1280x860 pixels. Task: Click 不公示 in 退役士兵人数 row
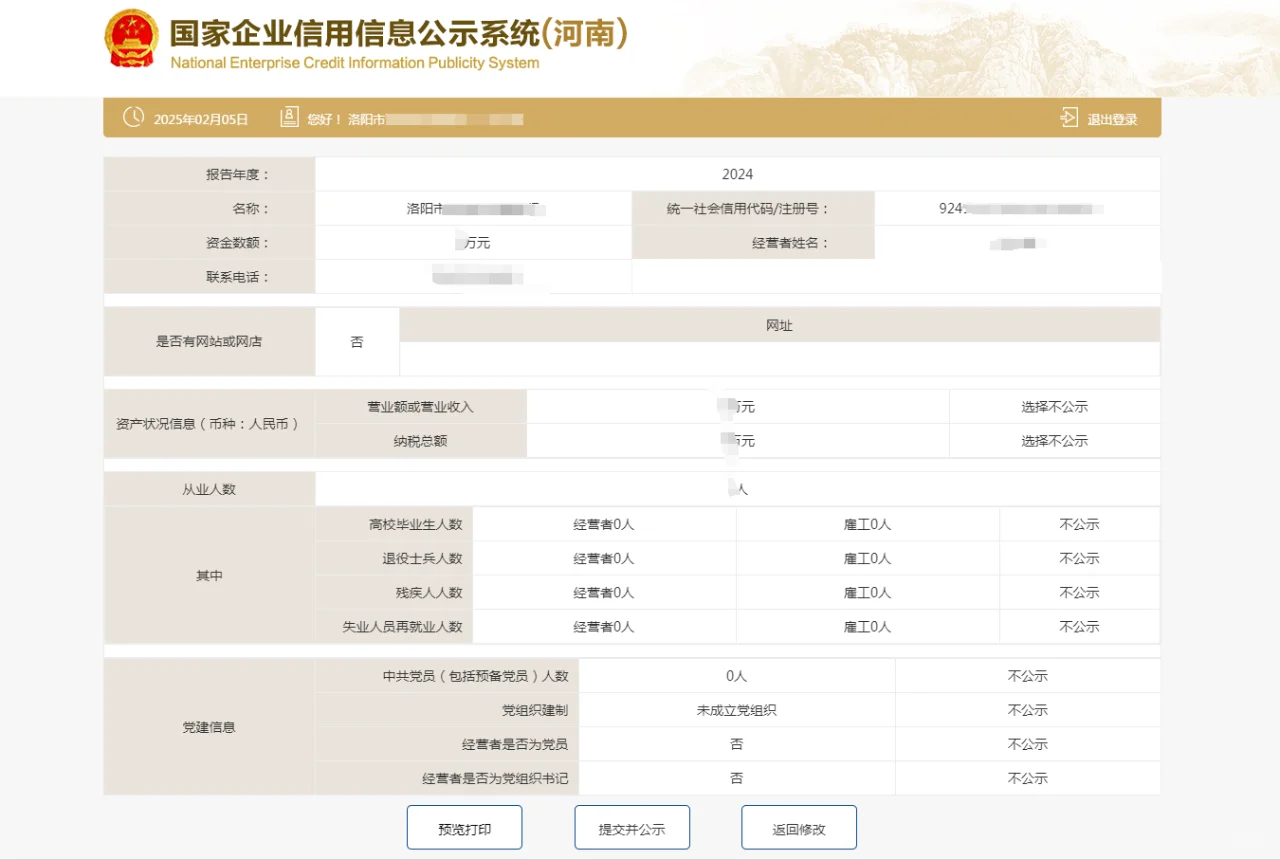pyautogui.click(x=1079, y=558)
